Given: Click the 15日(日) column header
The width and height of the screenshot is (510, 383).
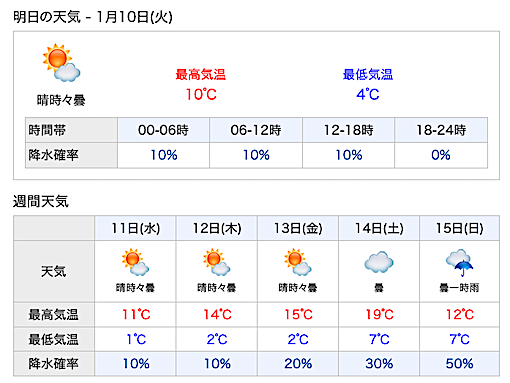Looking at the screenshot, I should click(x=459, y=228).
